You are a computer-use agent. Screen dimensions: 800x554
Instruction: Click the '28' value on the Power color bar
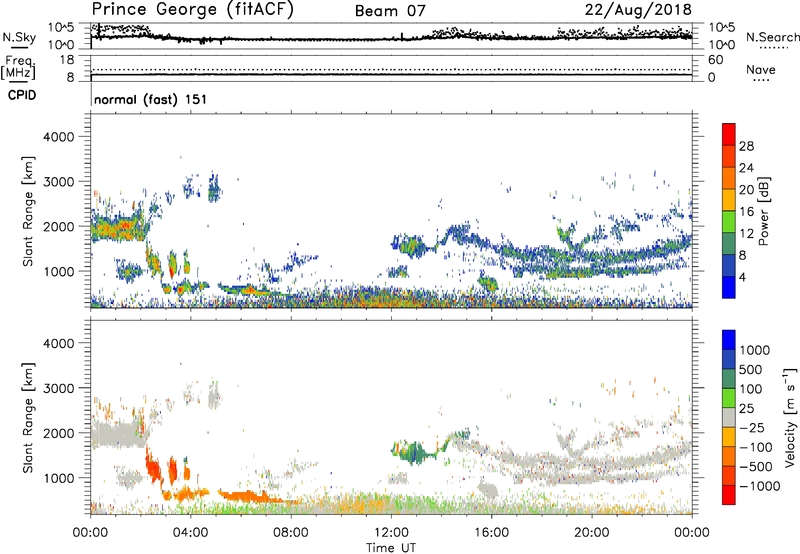[746, 146]
